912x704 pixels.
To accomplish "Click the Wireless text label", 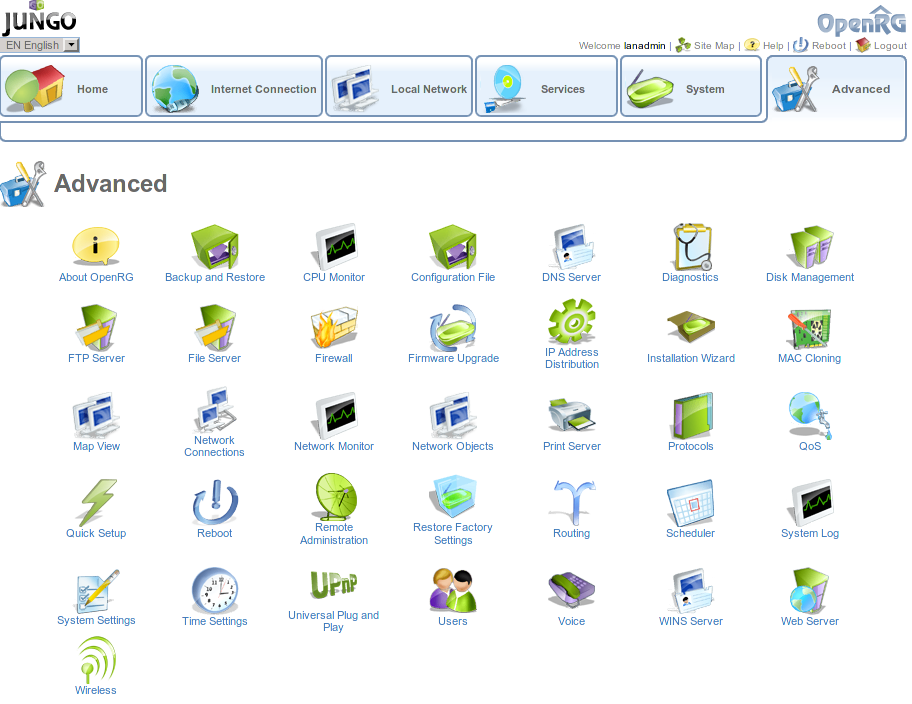I will coord(96,690).
